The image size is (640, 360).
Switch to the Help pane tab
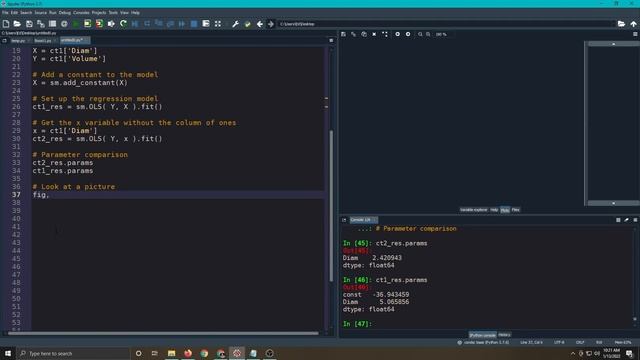pyautogui.click(x=494, y=210)
